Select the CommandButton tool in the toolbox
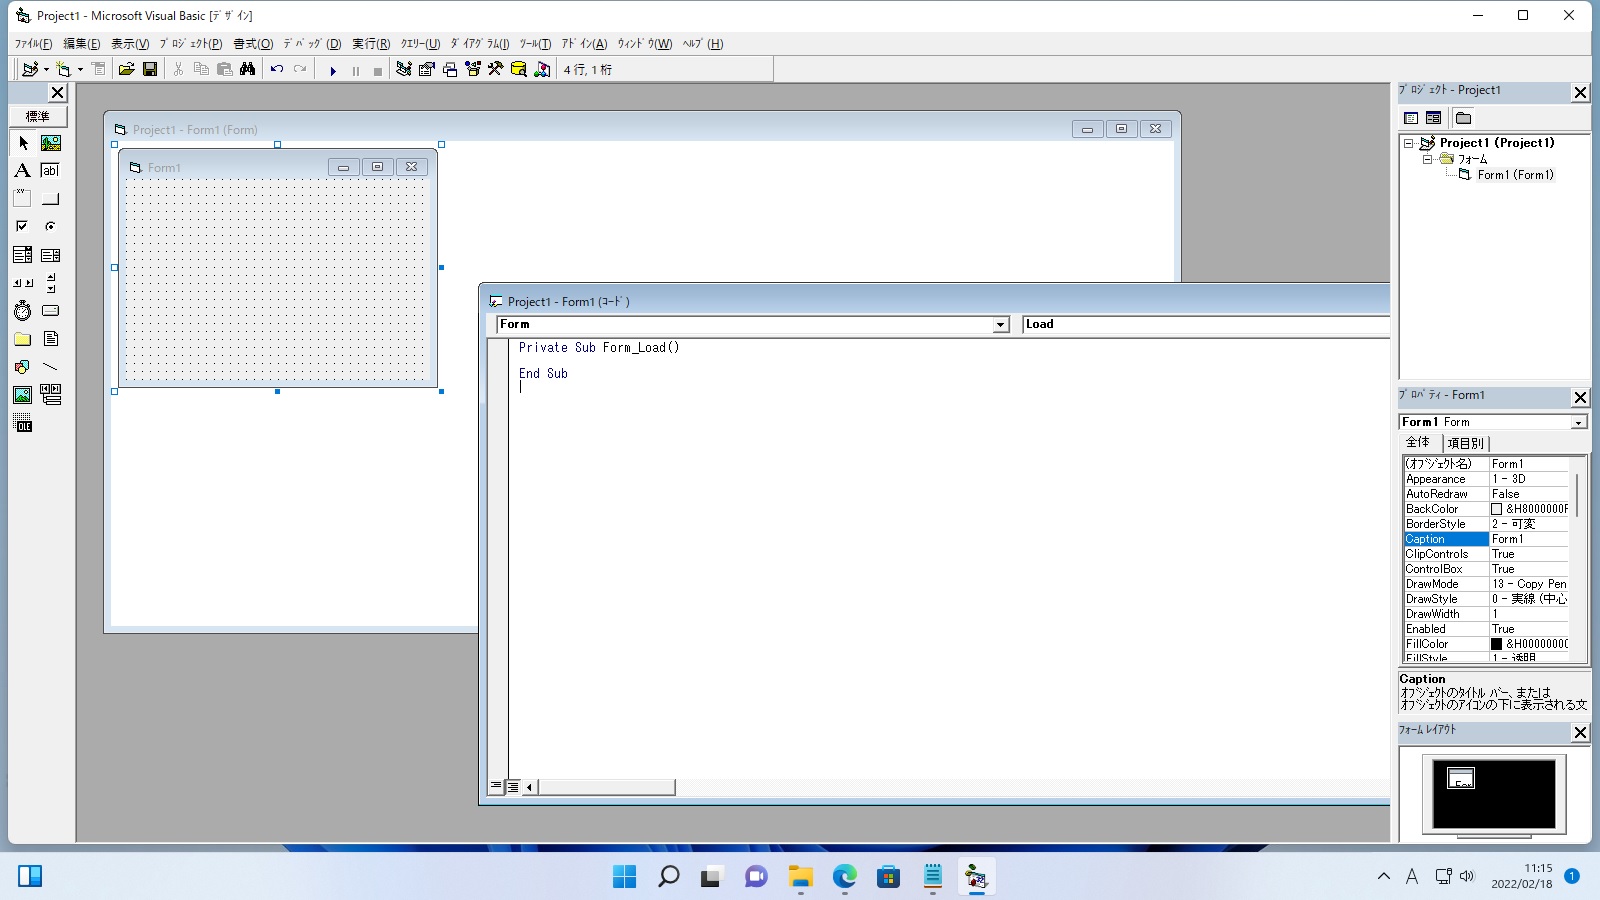This screenshot has width=1600, height=900. [x=51, y=199]
